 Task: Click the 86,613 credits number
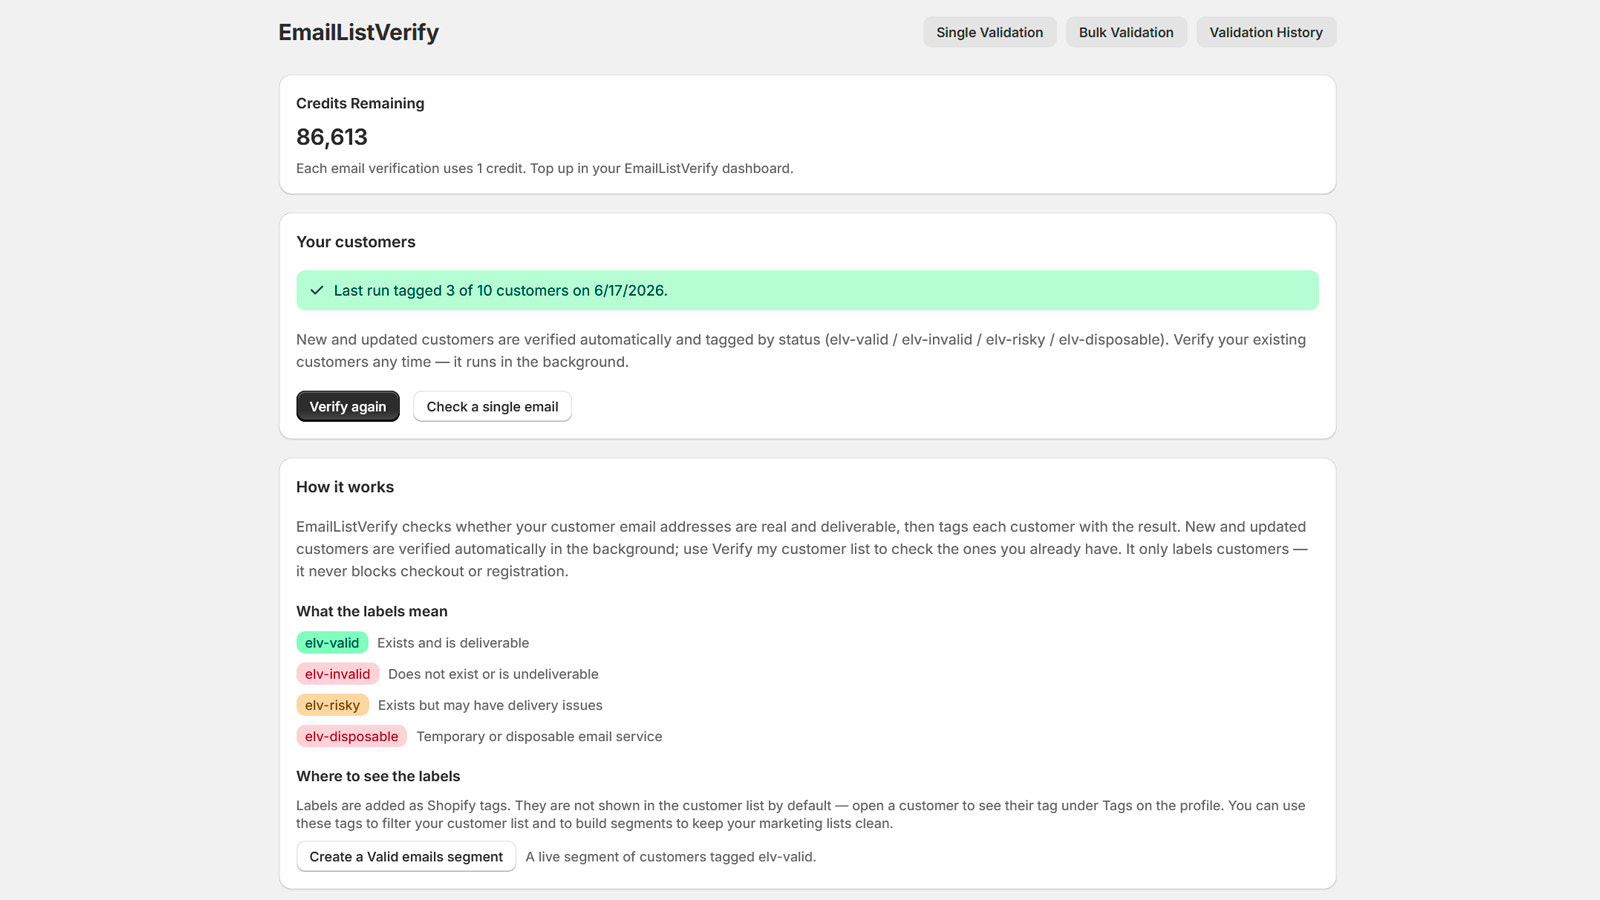coord(332,137)
